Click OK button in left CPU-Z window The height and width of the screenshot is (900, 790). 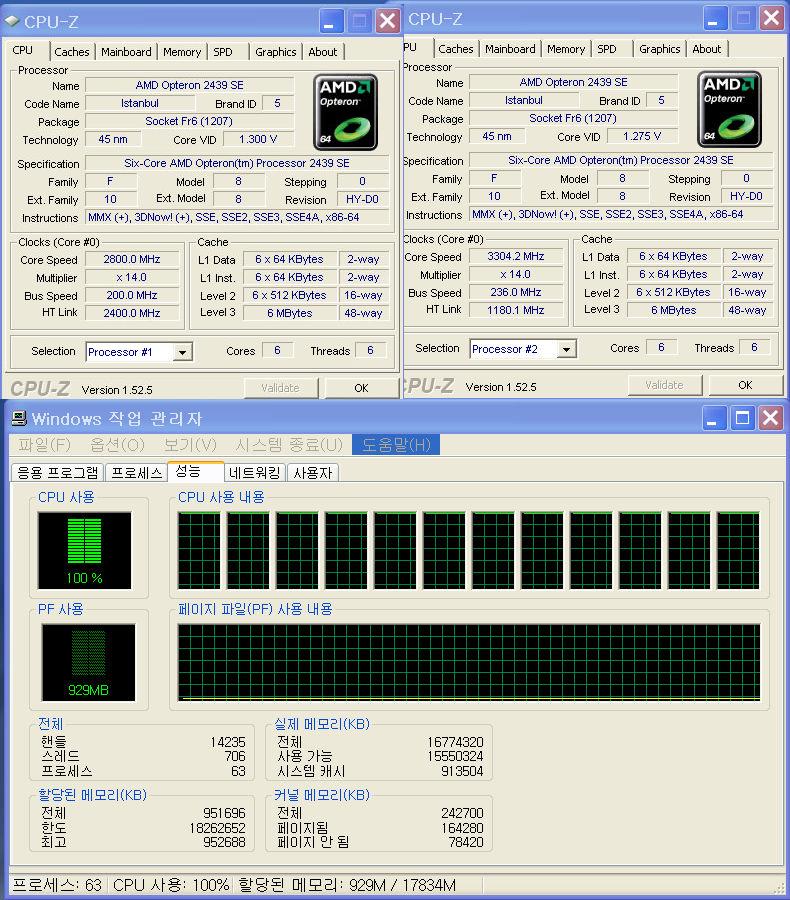(x=361, y=388)
